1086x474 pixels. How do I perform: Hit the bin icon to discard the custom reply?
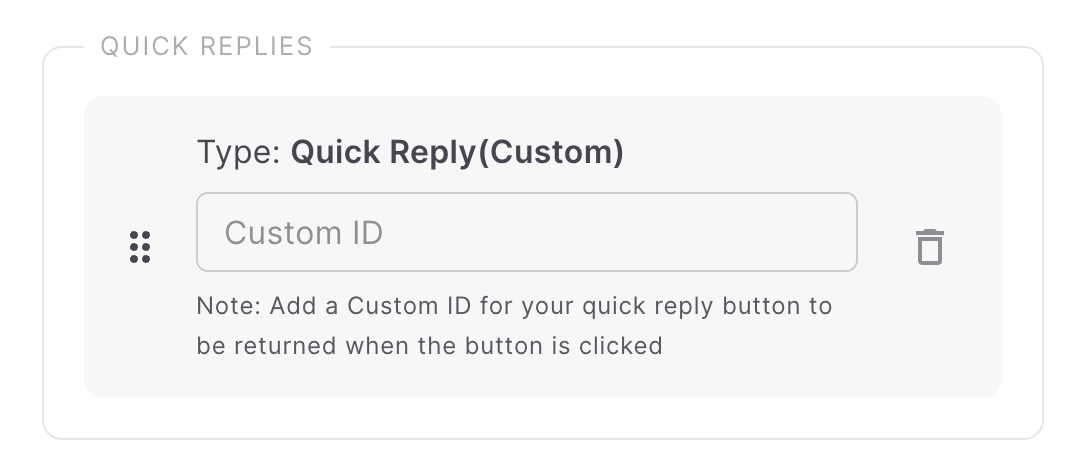click(x=930, y=246)
